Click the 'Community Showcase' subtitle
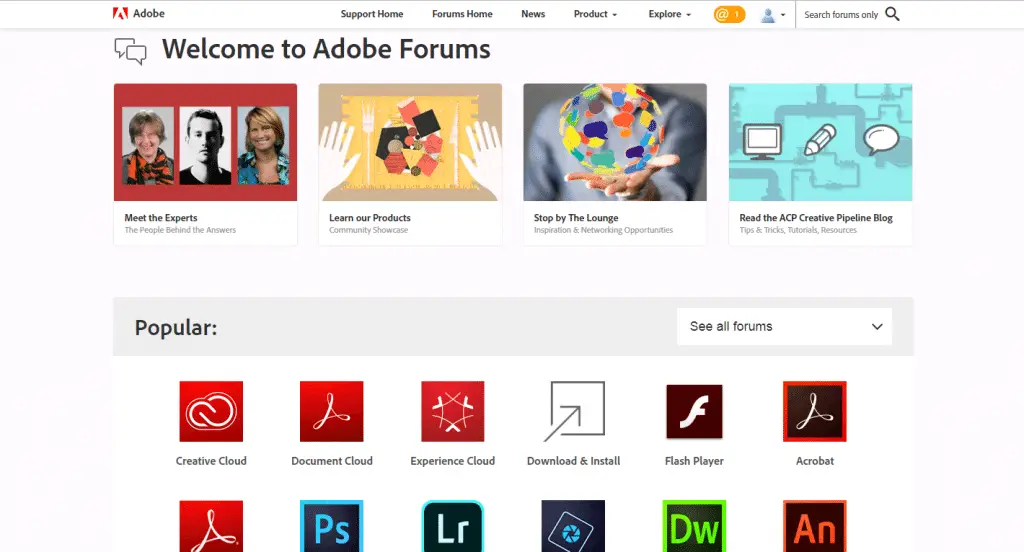Screen dimensions: 1024x552 coord(368,230)
